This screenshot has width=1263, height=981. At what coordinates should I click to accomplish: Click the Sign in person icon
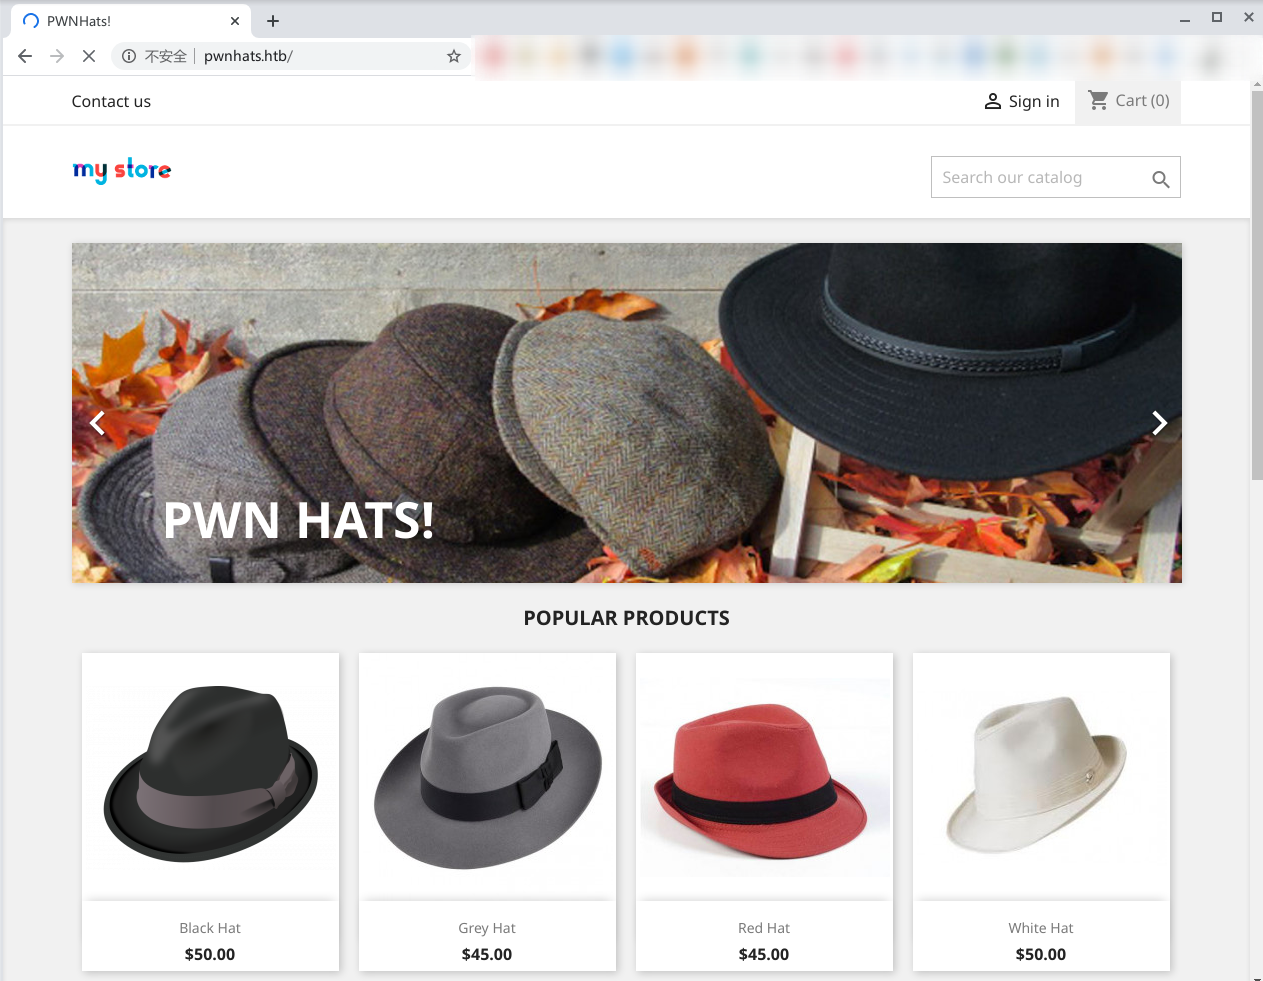[992, 101]
